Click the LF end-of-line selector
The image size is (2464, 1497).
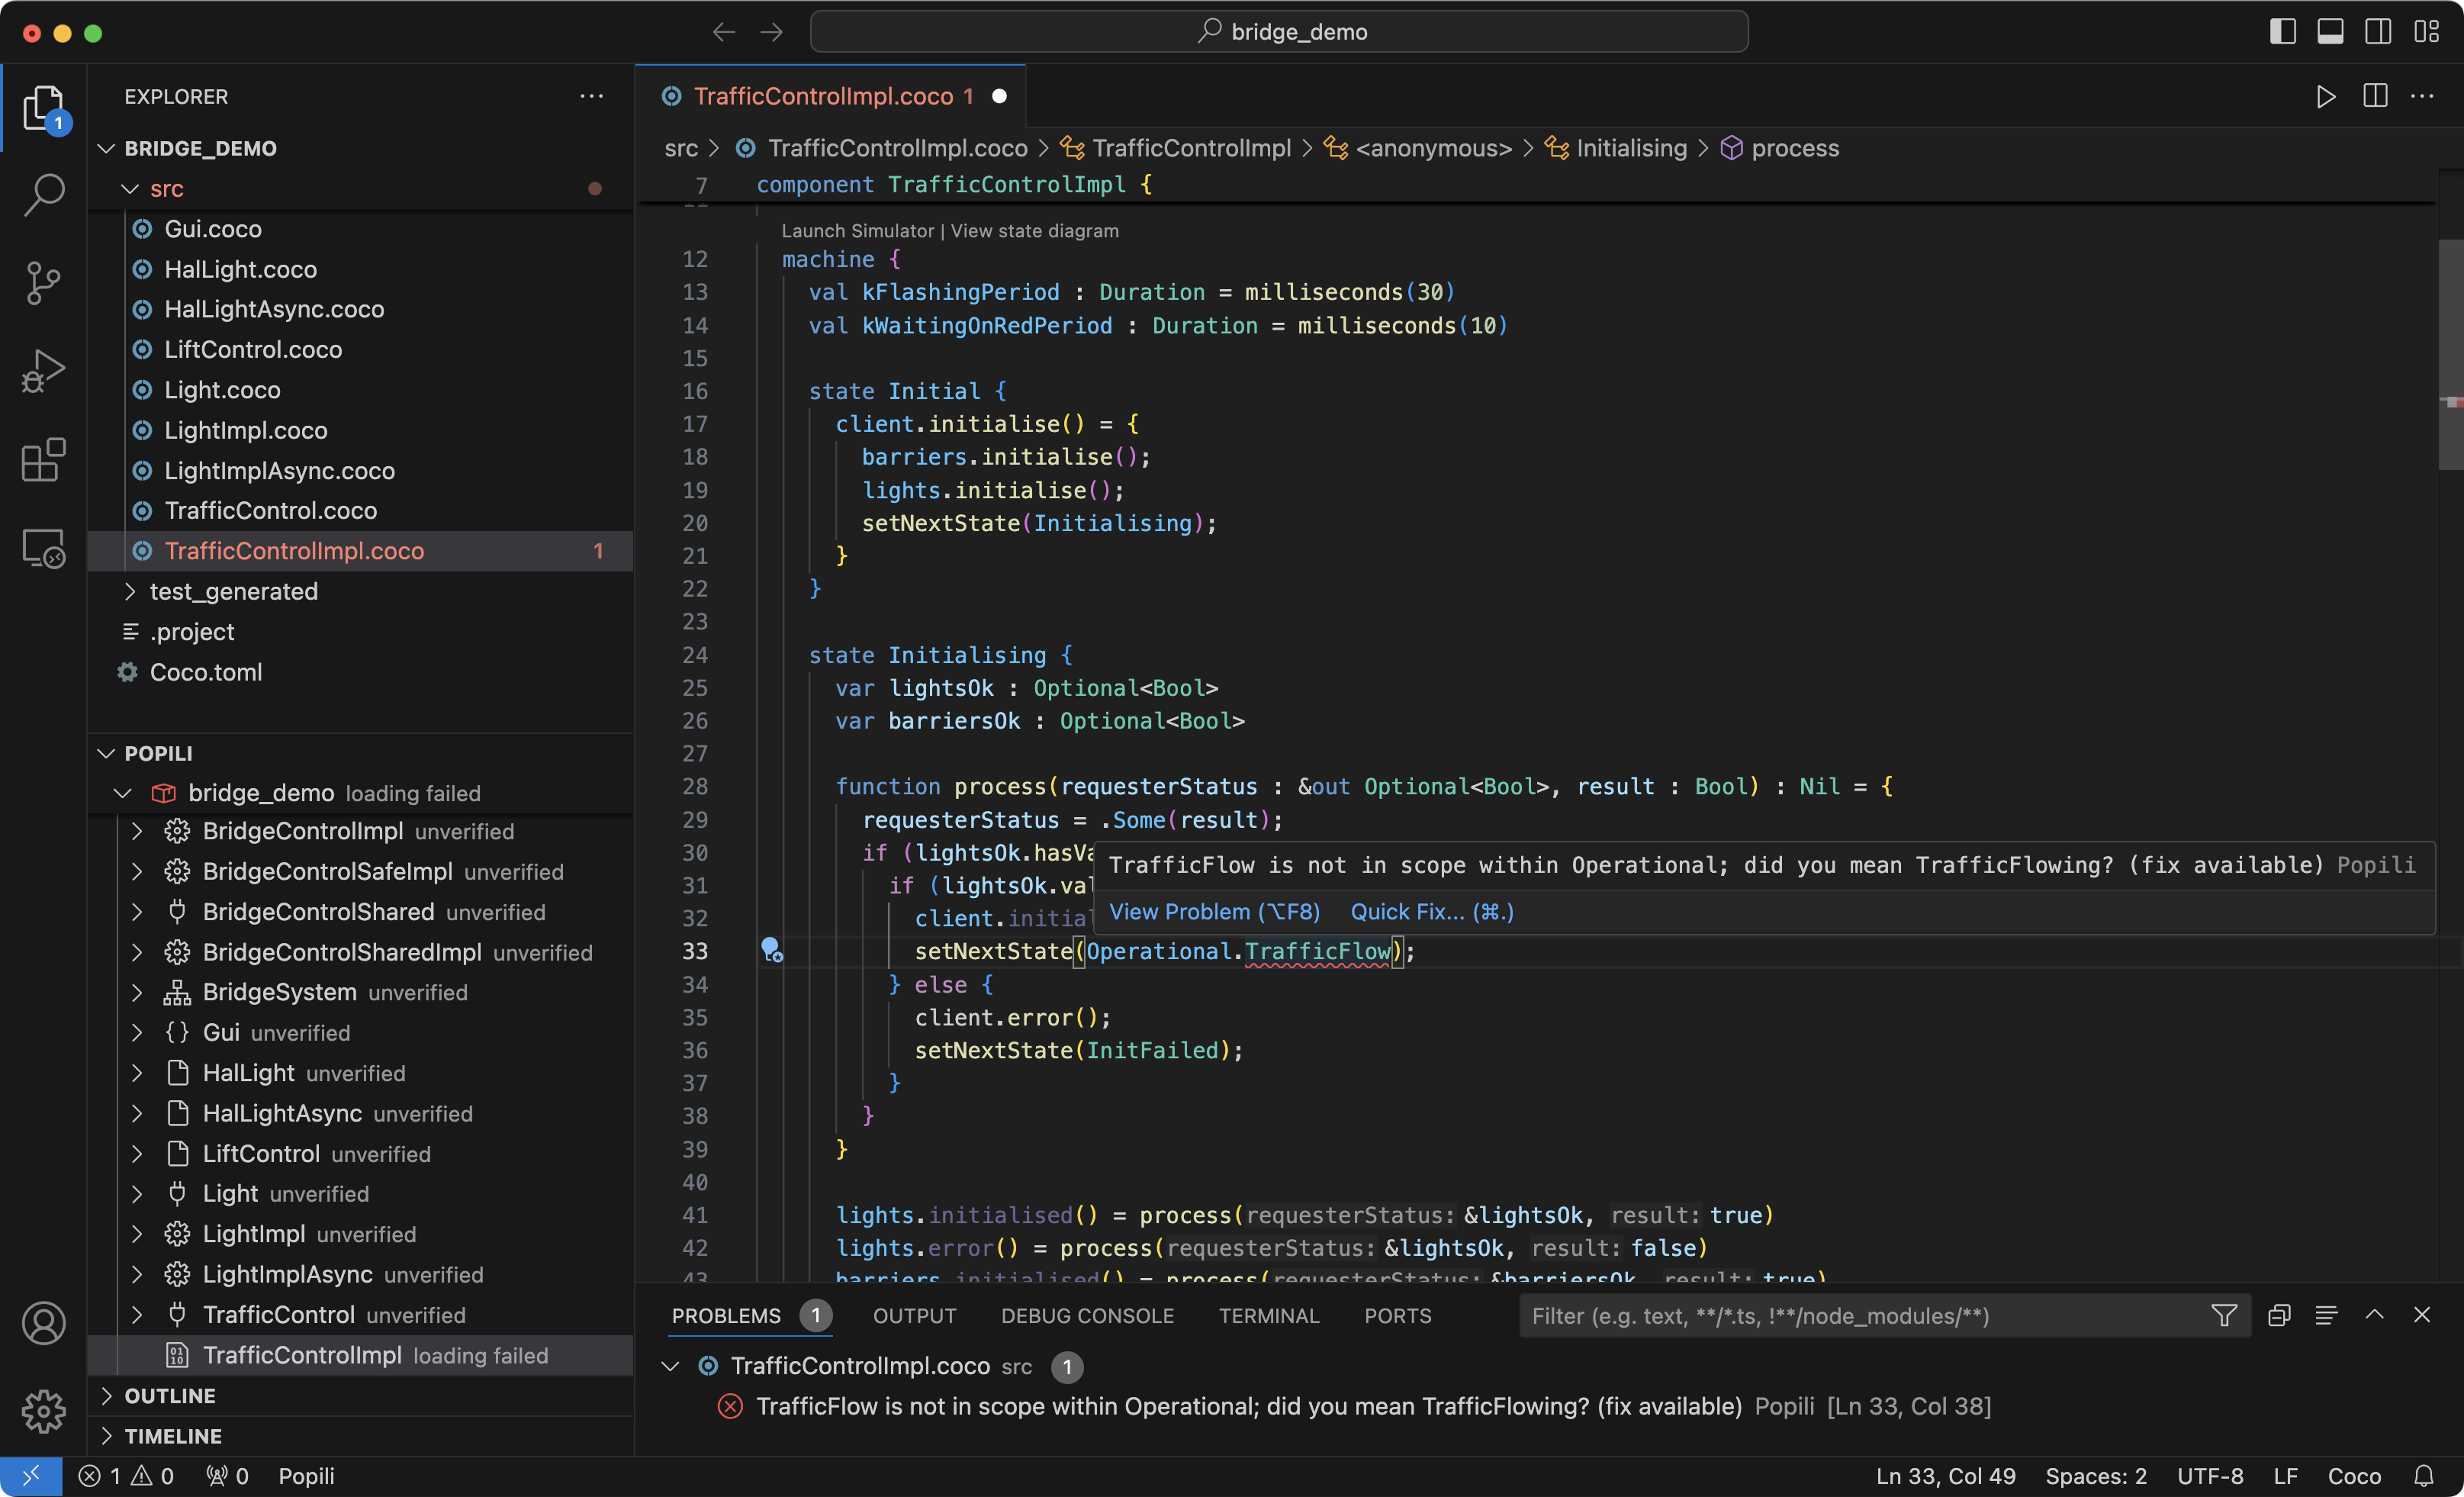pos(2285,1476)
